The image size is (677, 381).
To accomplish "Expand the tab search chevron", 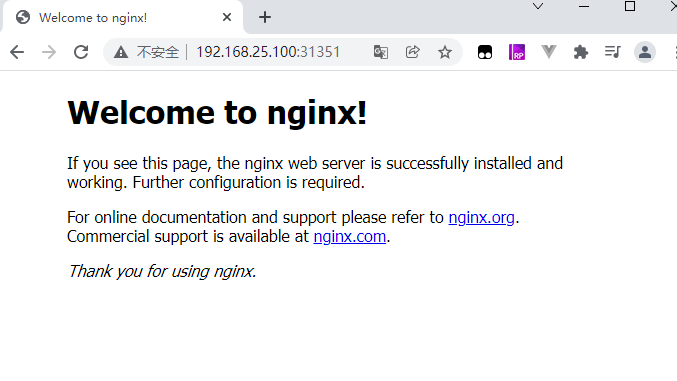I will [x=538, y=6].
